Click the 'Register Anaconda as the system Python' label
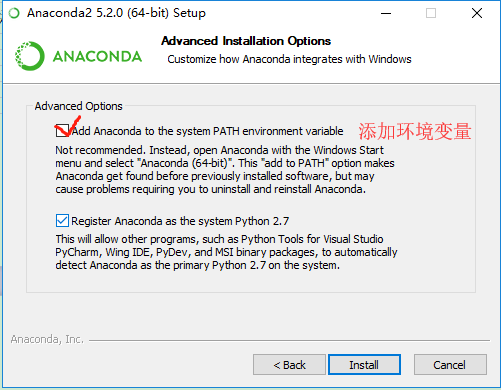 pos(180,221)
